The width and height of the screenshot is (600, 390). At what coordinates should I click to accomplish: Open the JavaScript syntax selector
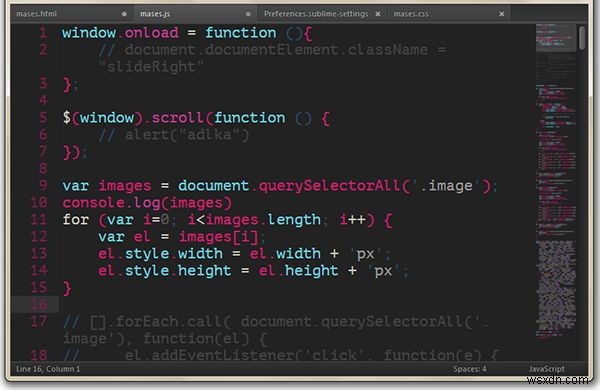pyautogui.click(x=546, y=369)
